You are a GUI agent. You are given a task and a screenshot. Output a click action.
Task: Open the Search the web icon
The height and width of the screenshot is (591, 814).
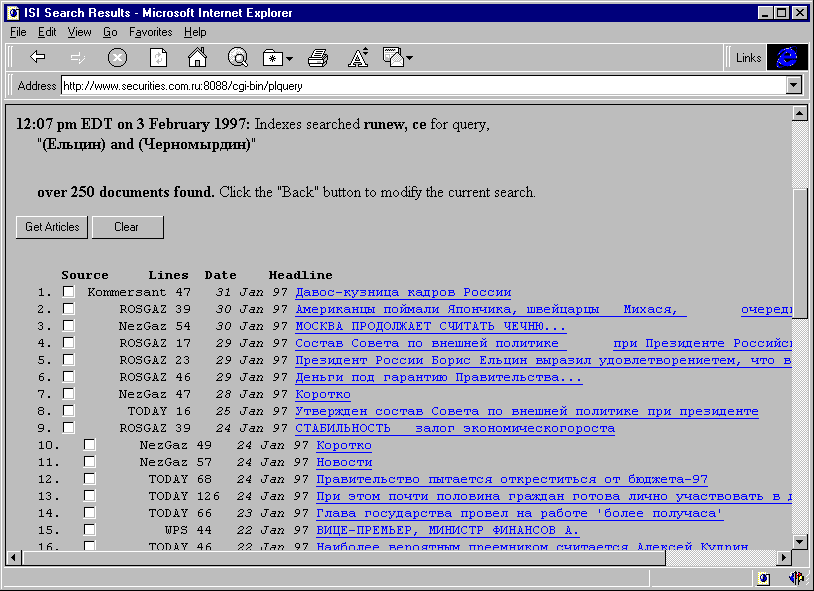238,58
